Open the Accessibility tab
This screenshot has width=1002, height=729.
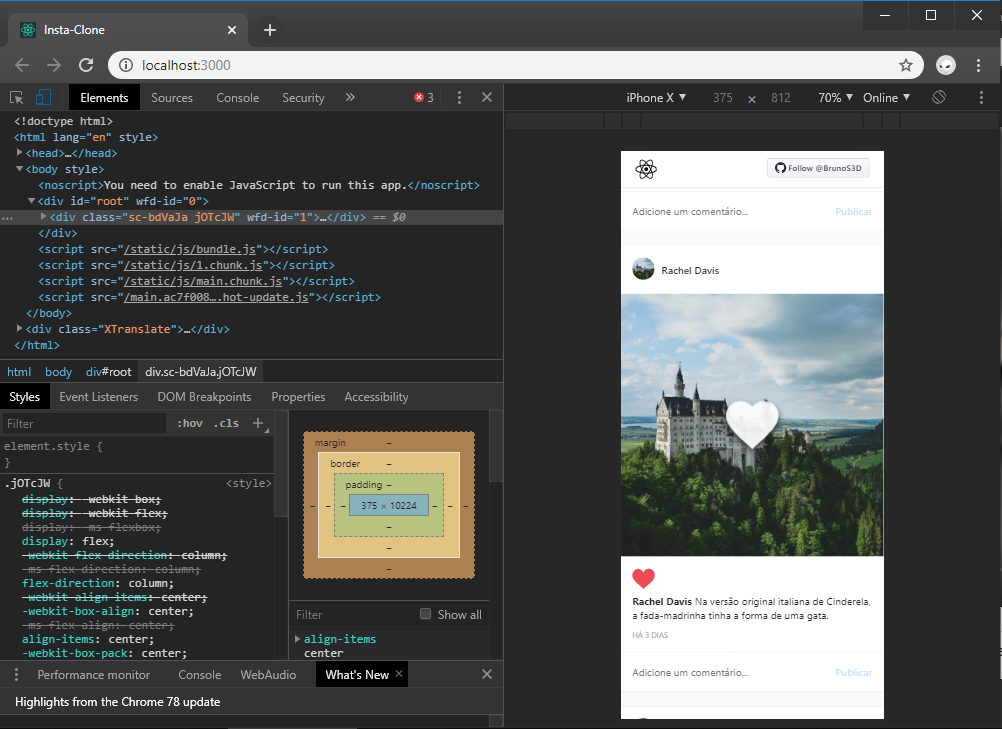click(376, 397)
